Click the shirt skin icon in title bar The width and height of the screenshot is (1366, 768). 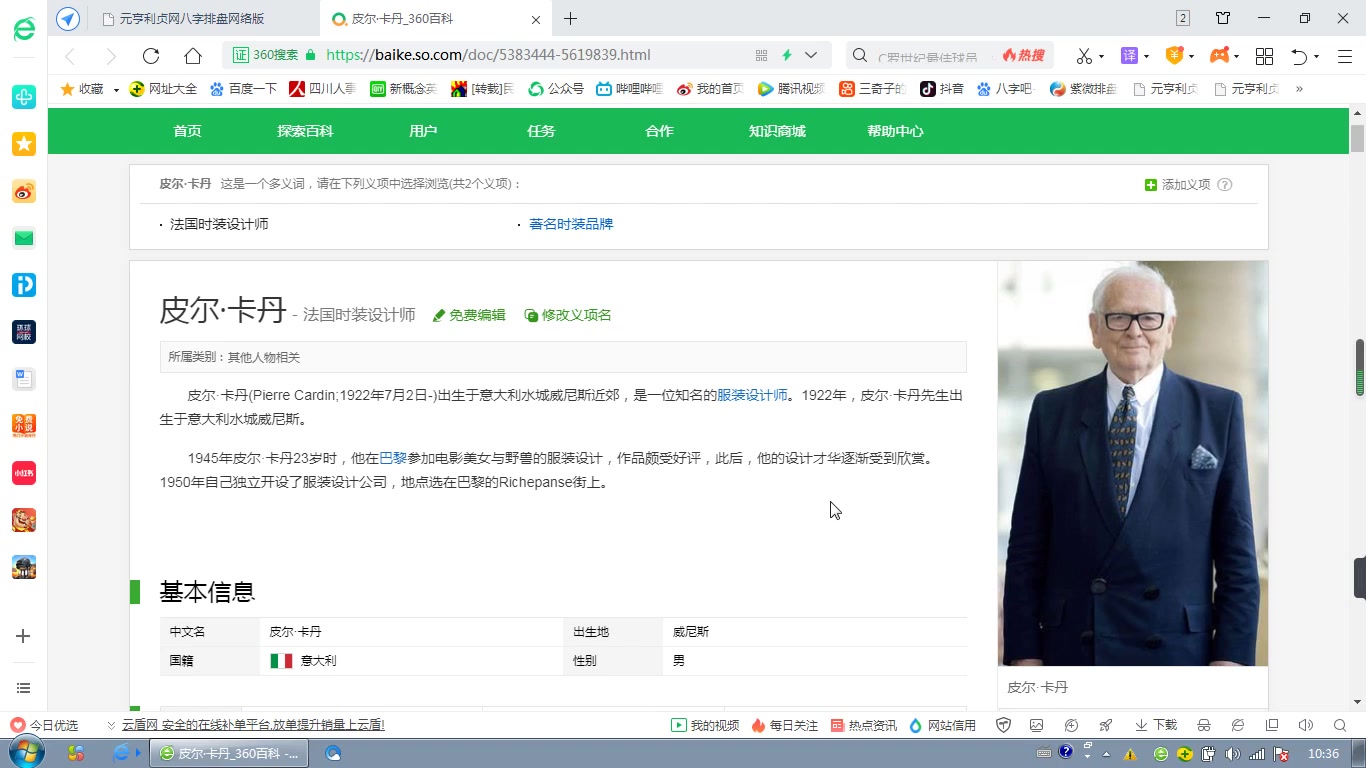coord(1223,18)
